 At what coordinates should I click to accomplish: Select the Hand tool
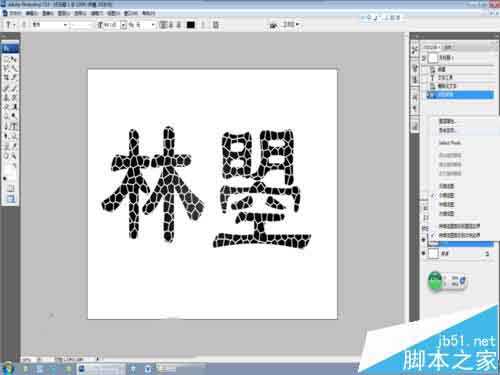click(6, 155)
